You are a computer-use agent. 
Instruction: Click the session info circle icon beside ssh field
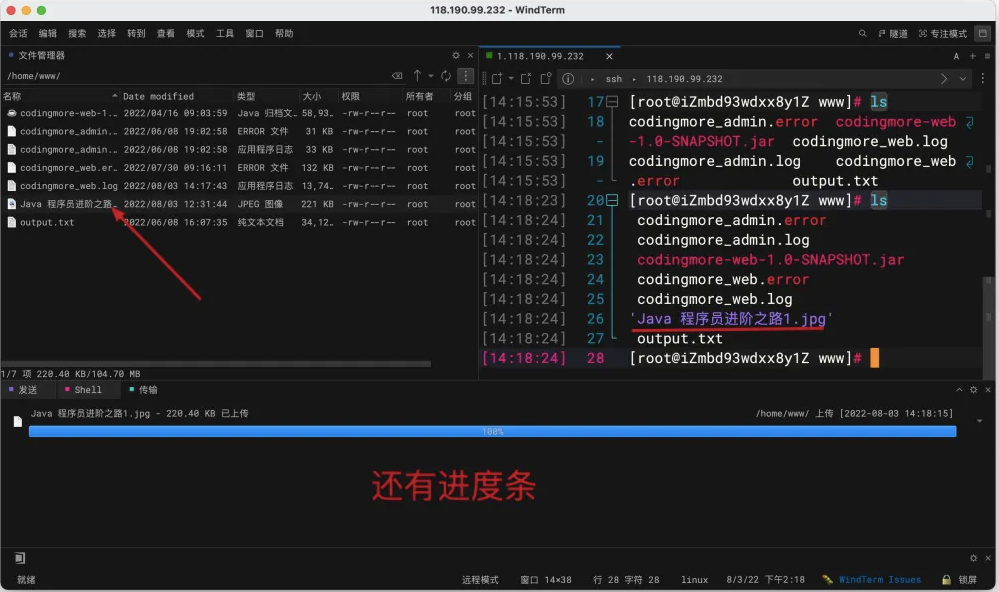pos(568,78)
